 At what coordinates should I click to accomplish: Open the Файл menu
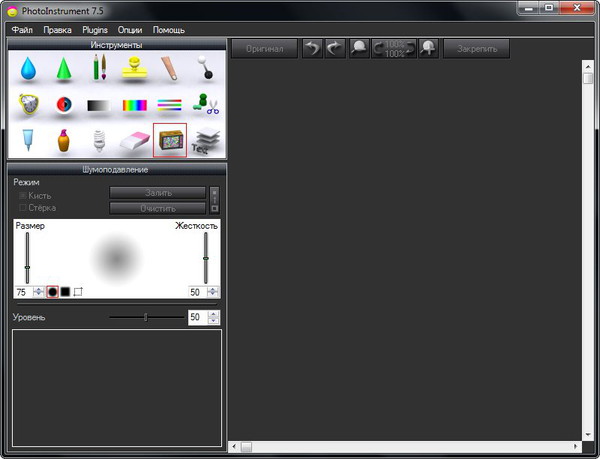tap(22, 30)
